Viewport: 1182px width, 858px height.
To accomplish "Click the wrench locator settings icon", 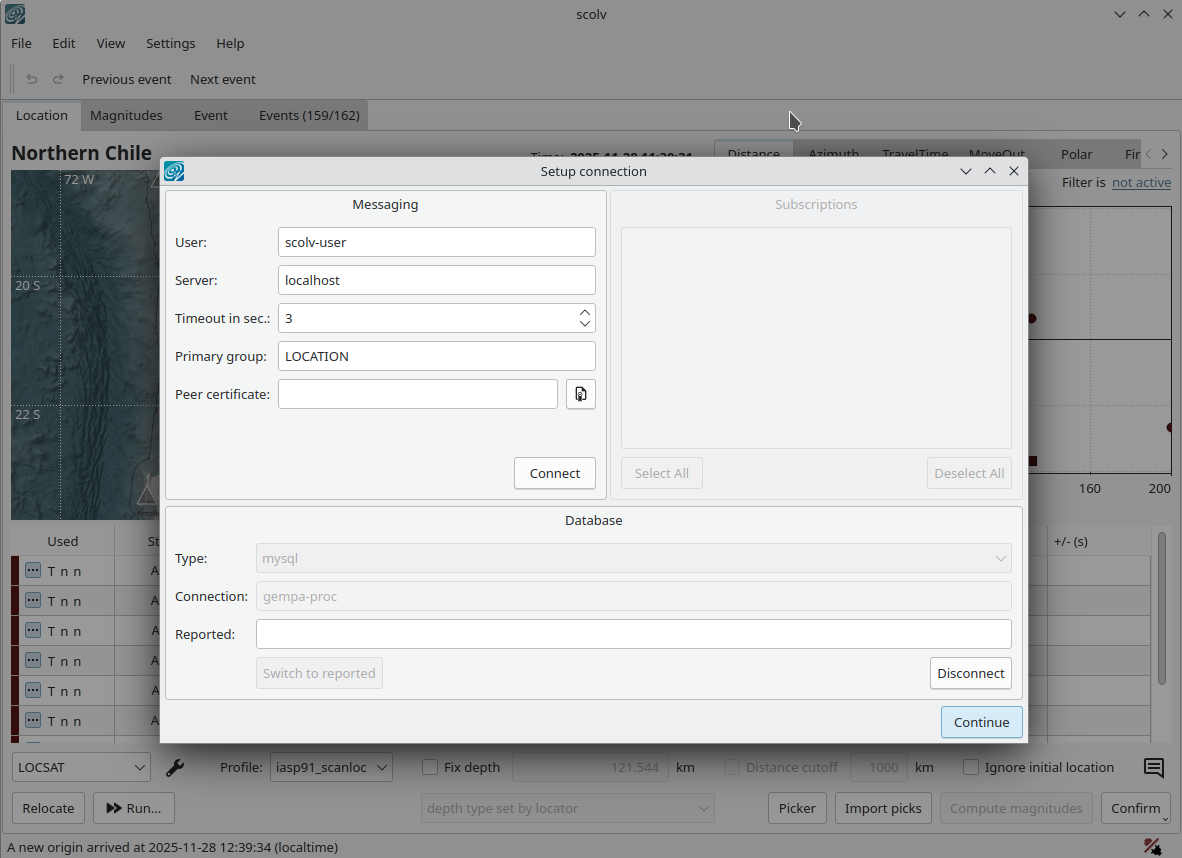I will click(174, 768).
